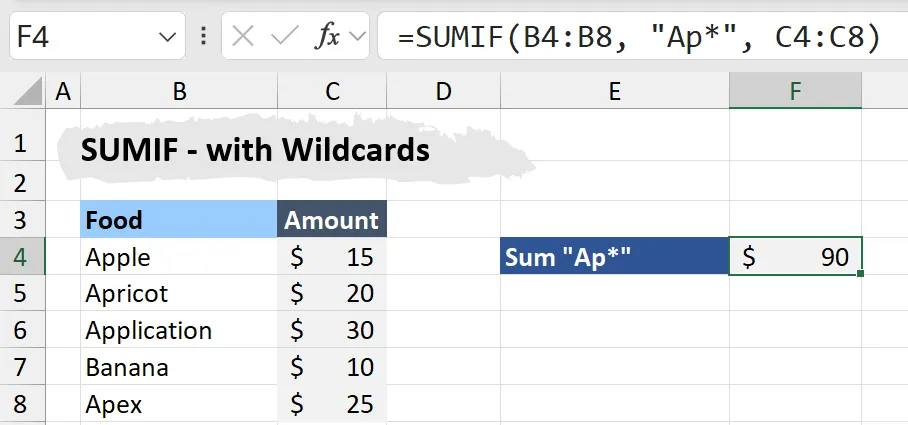The image size is (908, 425).
Task: Click the Food header cell
Action: pyautogui.click(x=179, y=220)
